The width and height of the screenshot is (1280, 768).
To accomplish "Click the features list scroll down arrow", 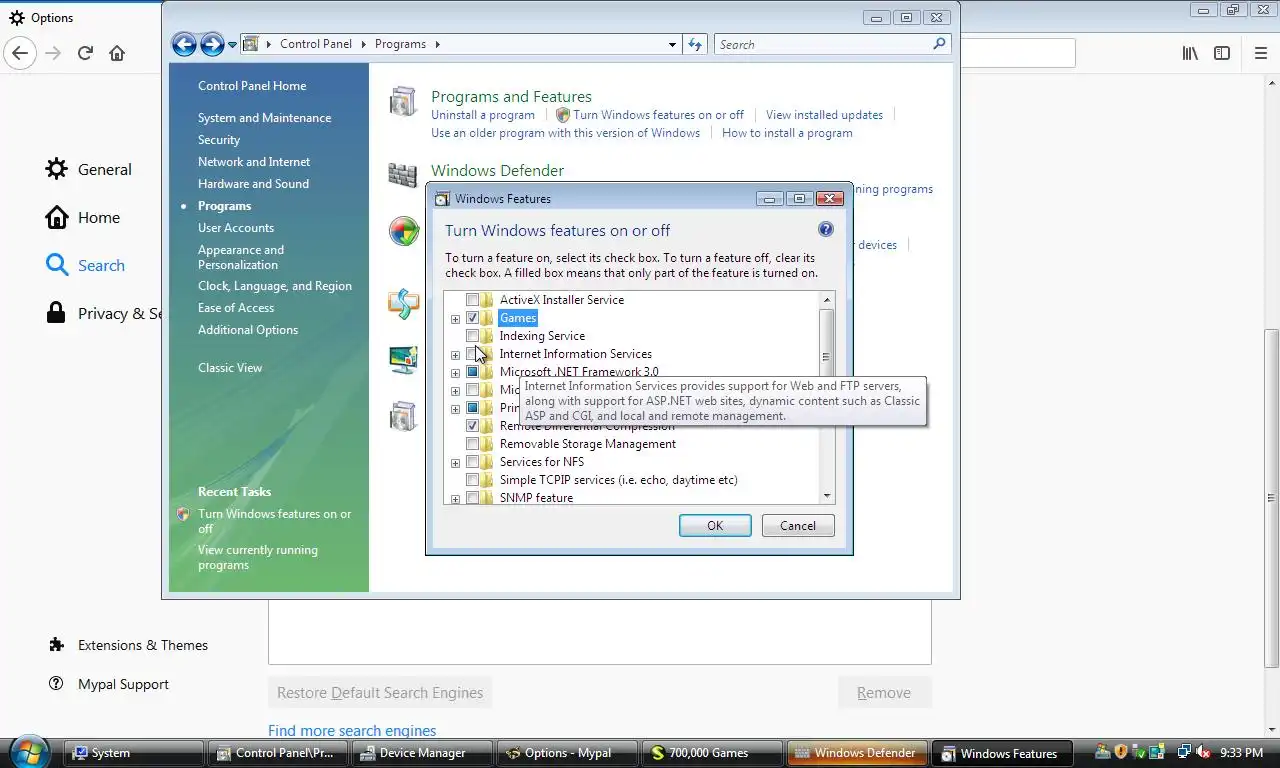I will [827, 496].
